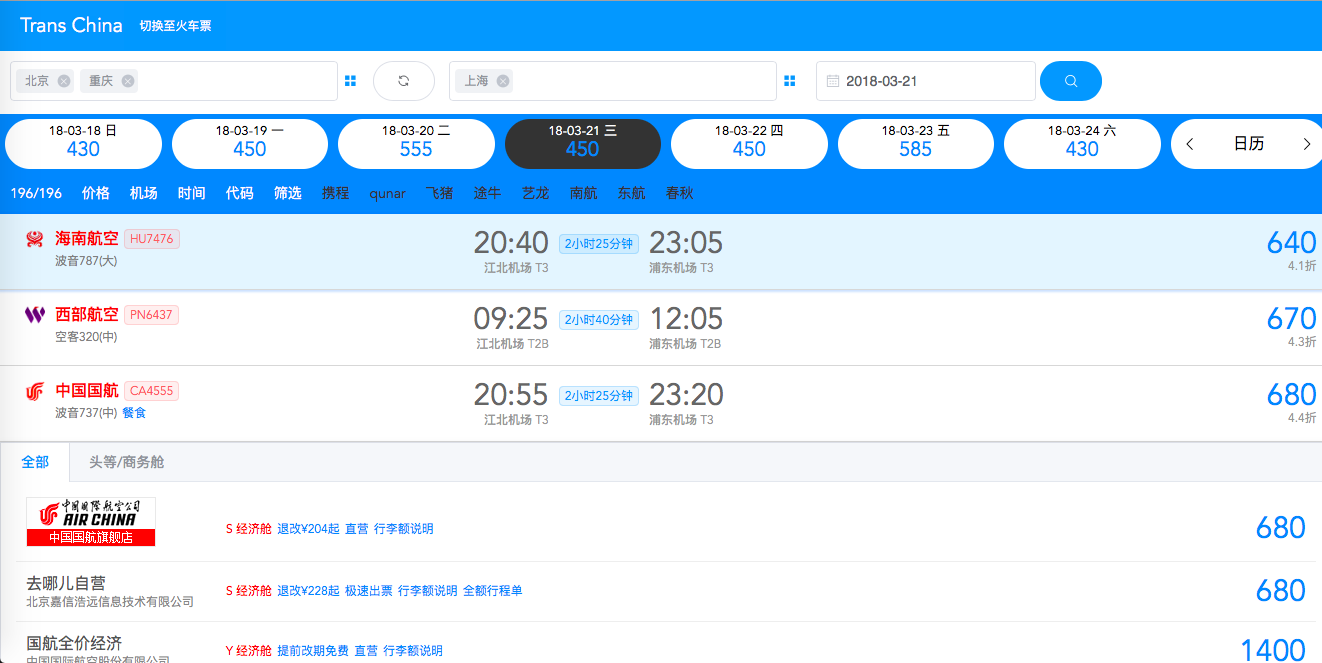
Task: Filter results by 携程 source
Action: (336, 193)
